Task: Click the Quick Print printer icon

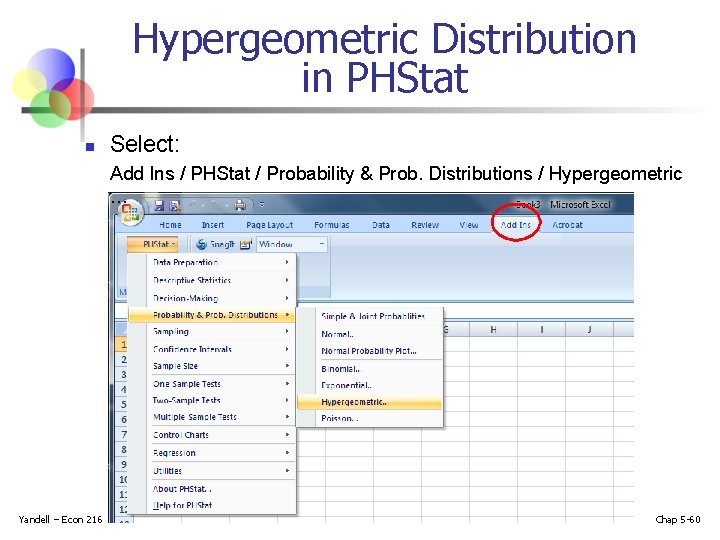Action: tap(240, 205)
